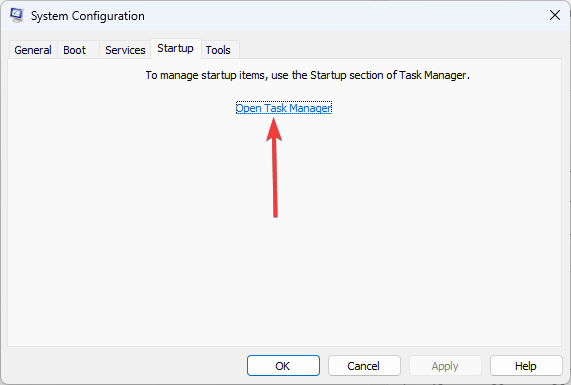
Task: Show the Tools tab
Action: pyautogui.click(x=218, y=50)
